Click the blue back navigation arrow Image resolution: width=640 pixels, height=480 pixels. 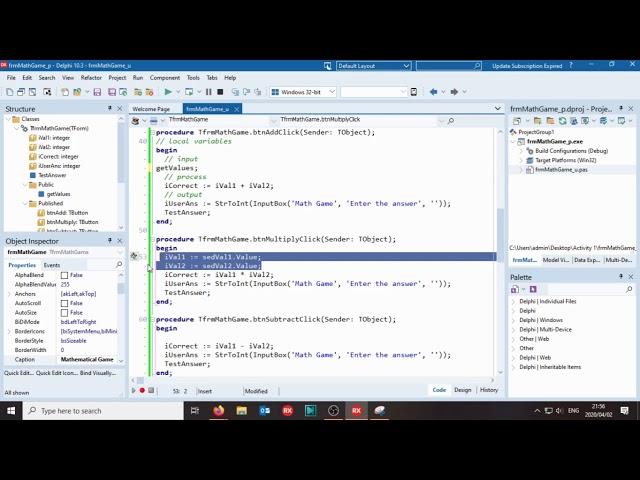[433, 92]
